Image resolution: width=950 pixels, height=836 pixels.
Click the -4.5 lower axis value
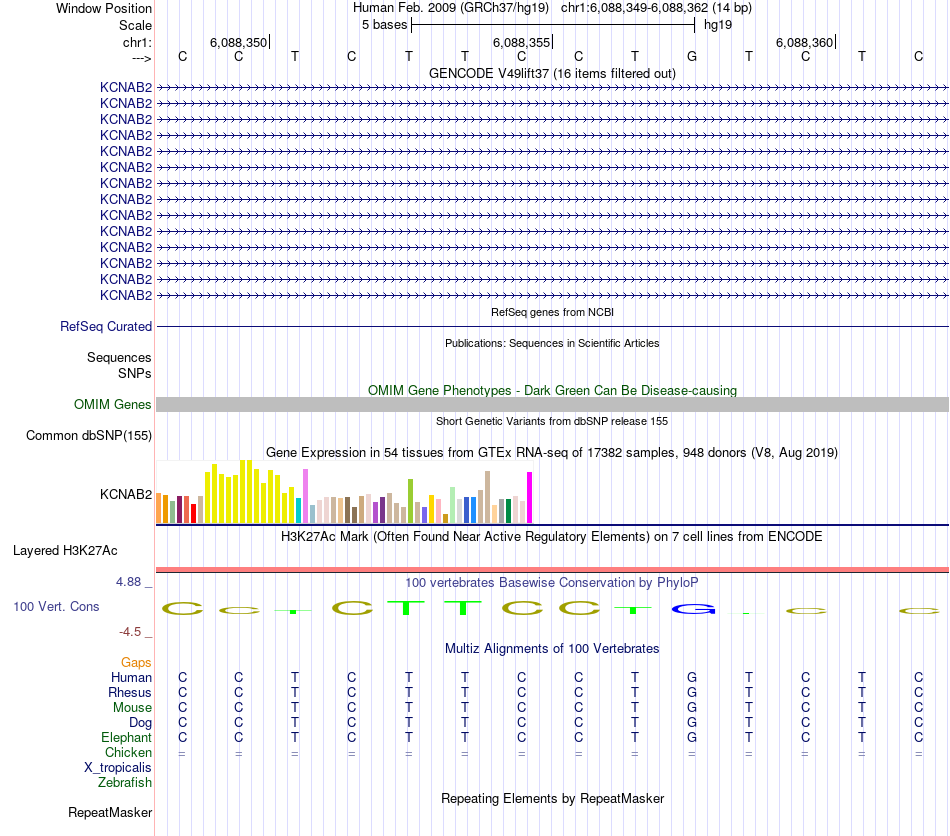130,632
